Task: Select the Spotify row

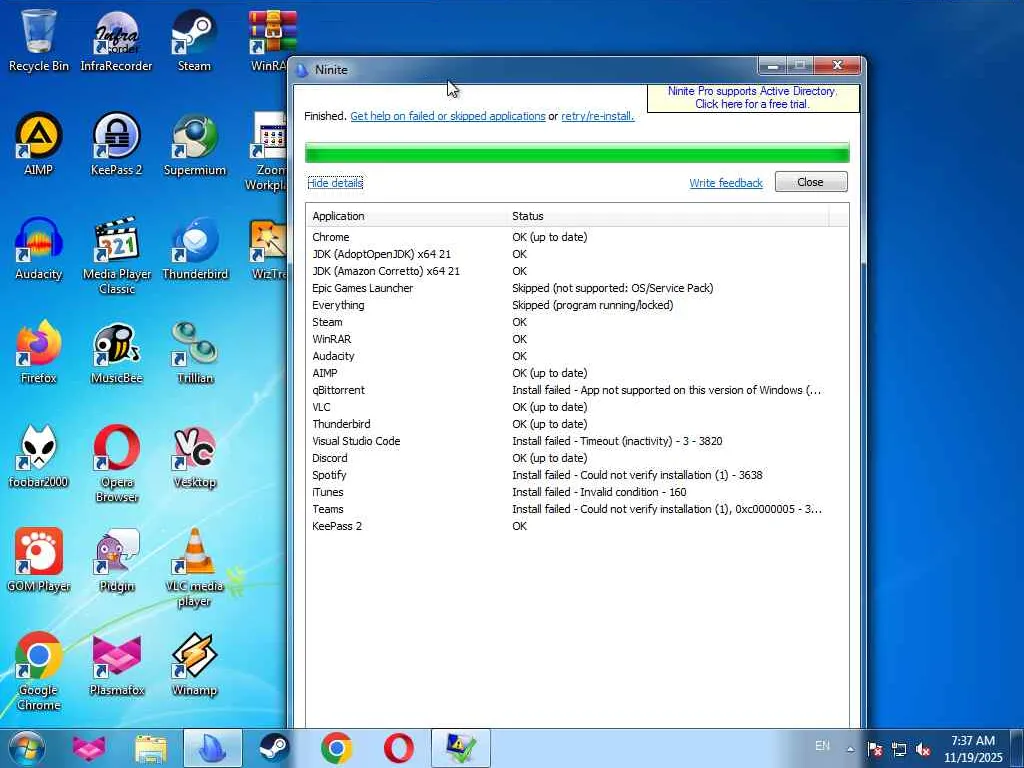Action: [577, 475]
